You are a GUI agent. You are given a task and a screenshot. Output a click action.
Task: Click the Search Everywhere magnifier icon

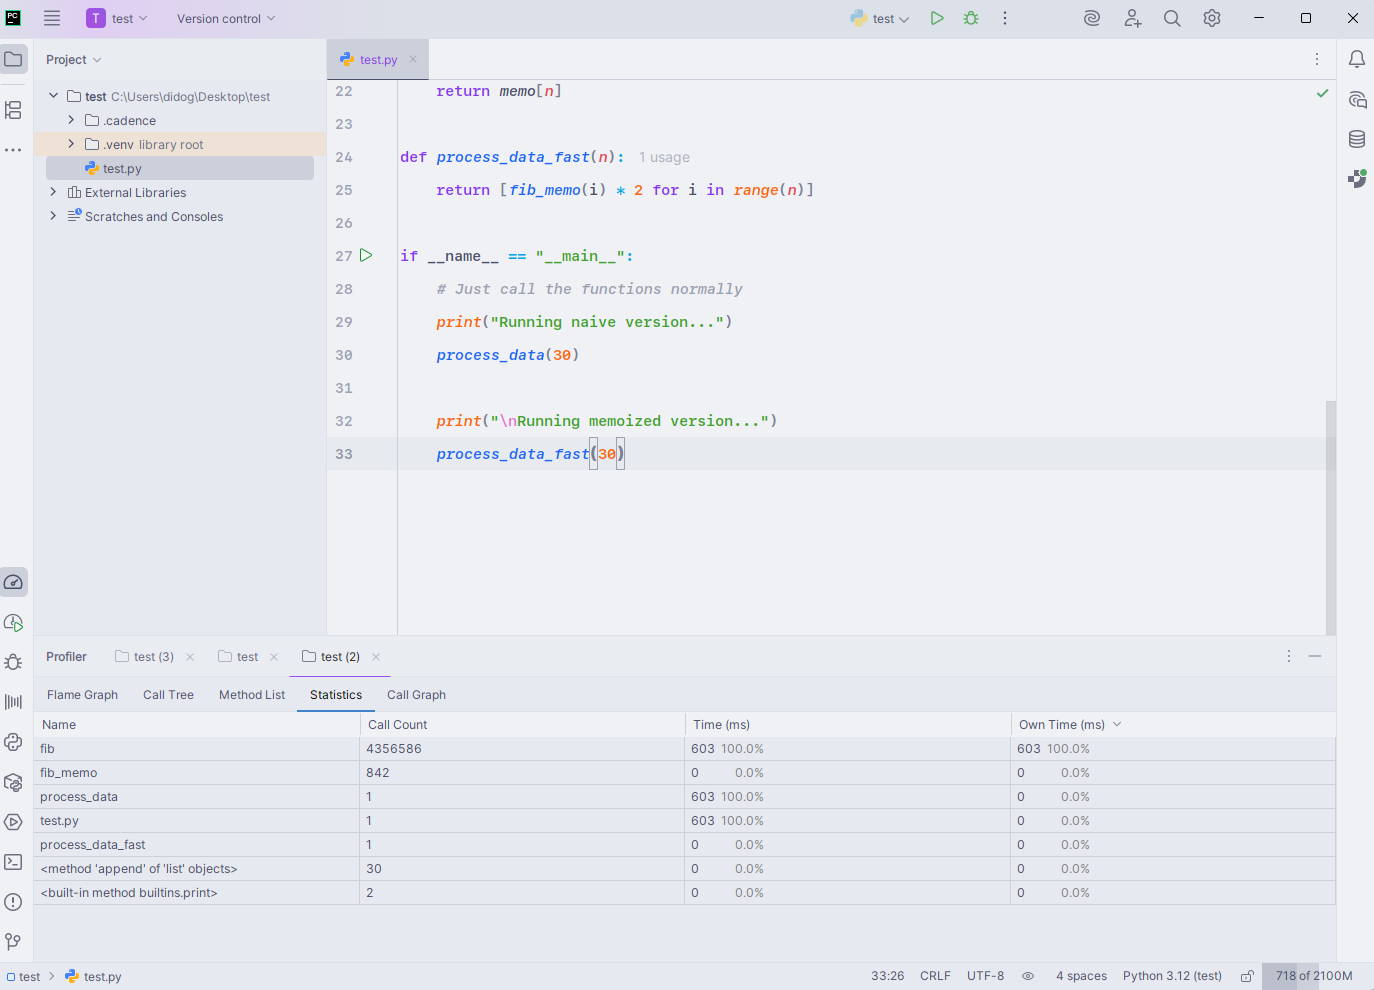tap(1172, 18)
